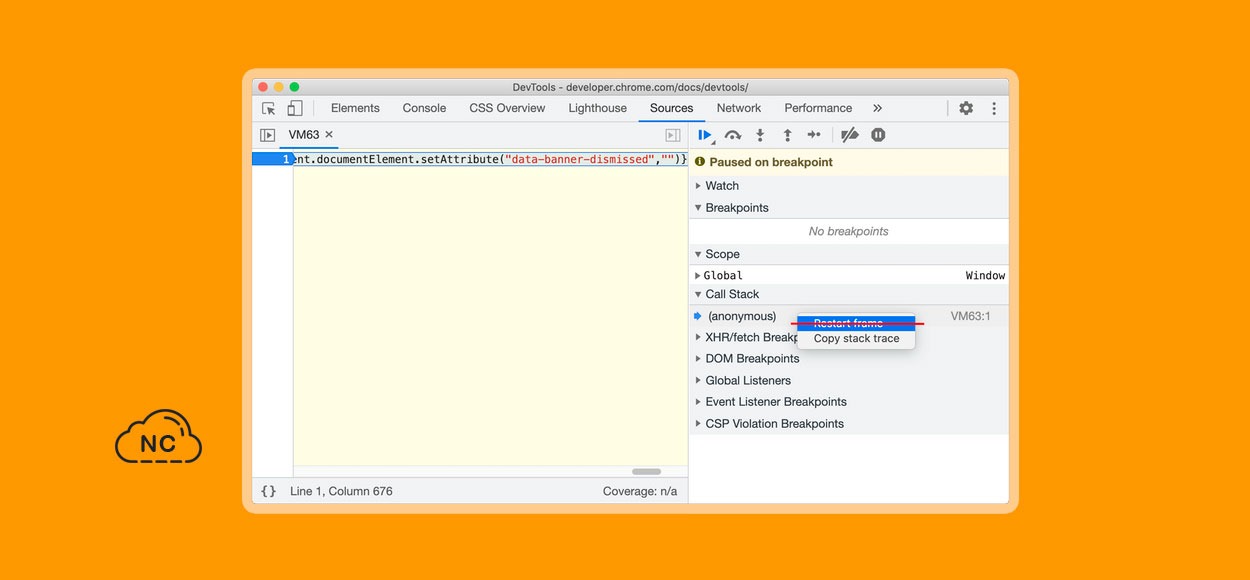
Task: Select the (anonymous) call stack frame
Action: [x=742, y=316]
